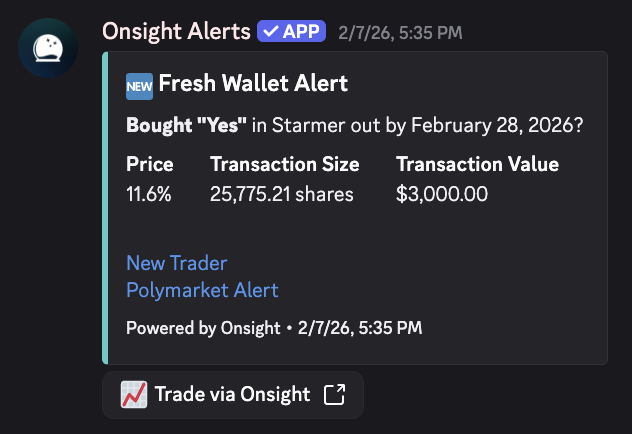Click the message timestamp in the header
The image size is (632, 434).
click(x=400, y=32)
